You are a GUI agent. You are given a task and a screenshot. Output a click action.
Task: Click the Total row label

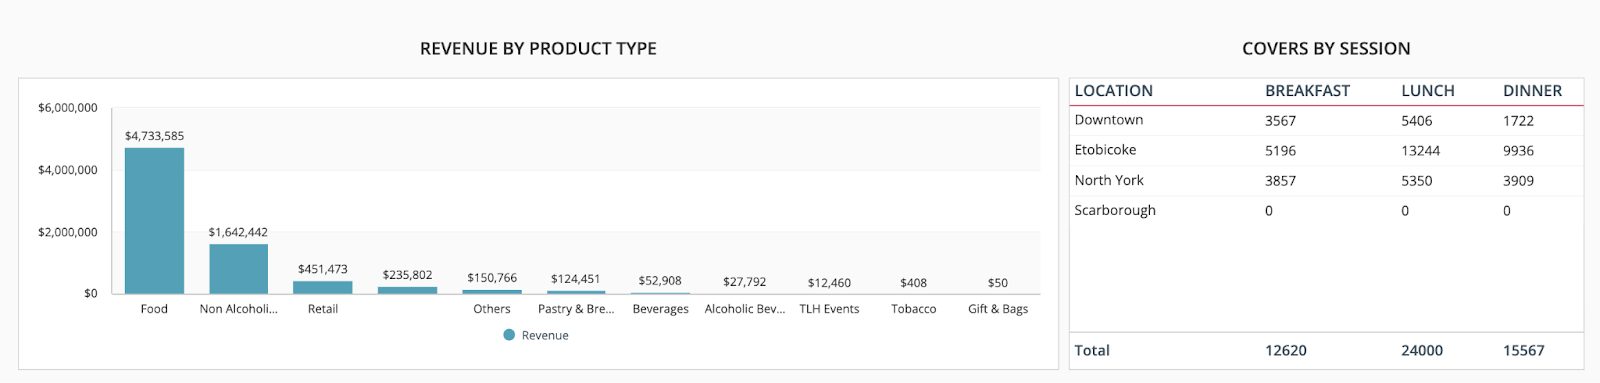[x=1092, y=350]
